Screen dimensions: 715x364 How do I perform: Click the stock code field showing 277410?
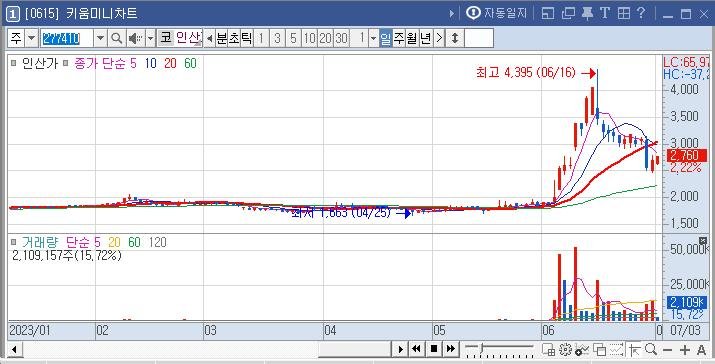[67, 39]
